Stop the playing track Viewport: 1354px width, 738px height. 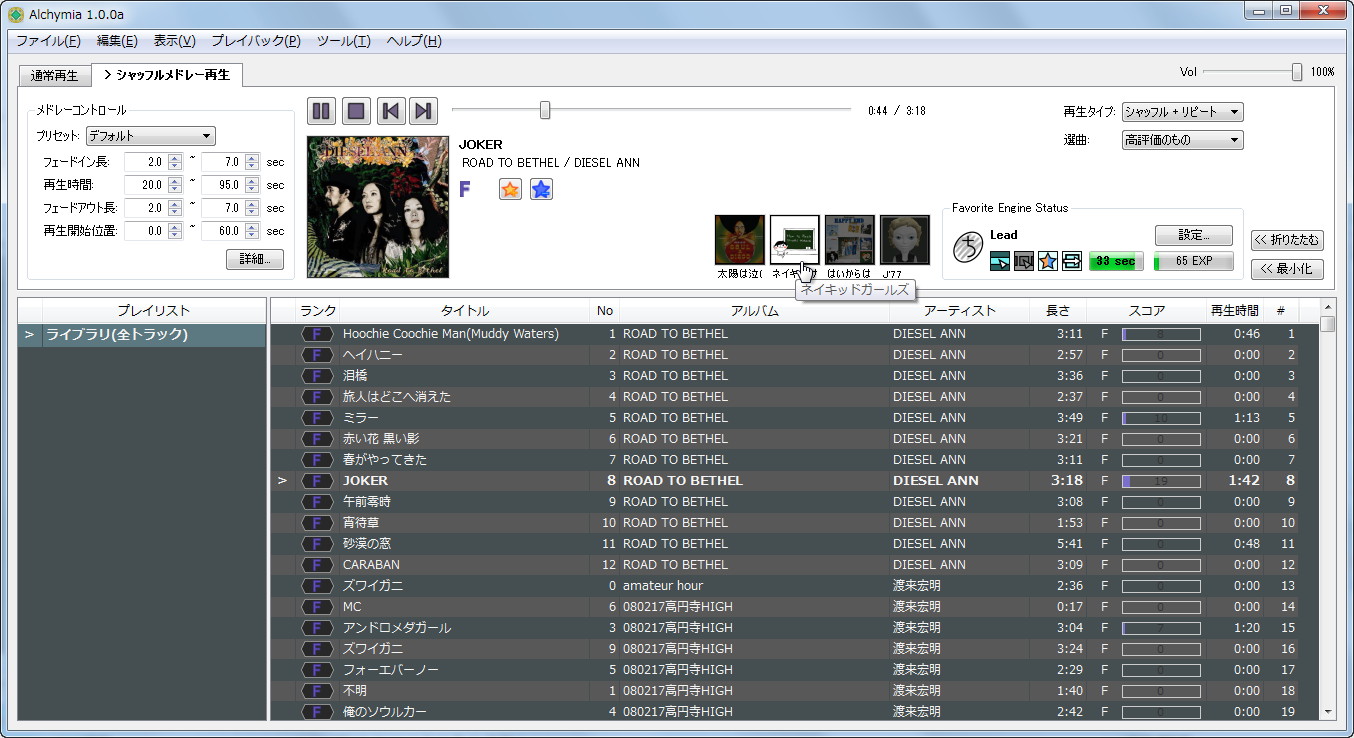(355, 111)
